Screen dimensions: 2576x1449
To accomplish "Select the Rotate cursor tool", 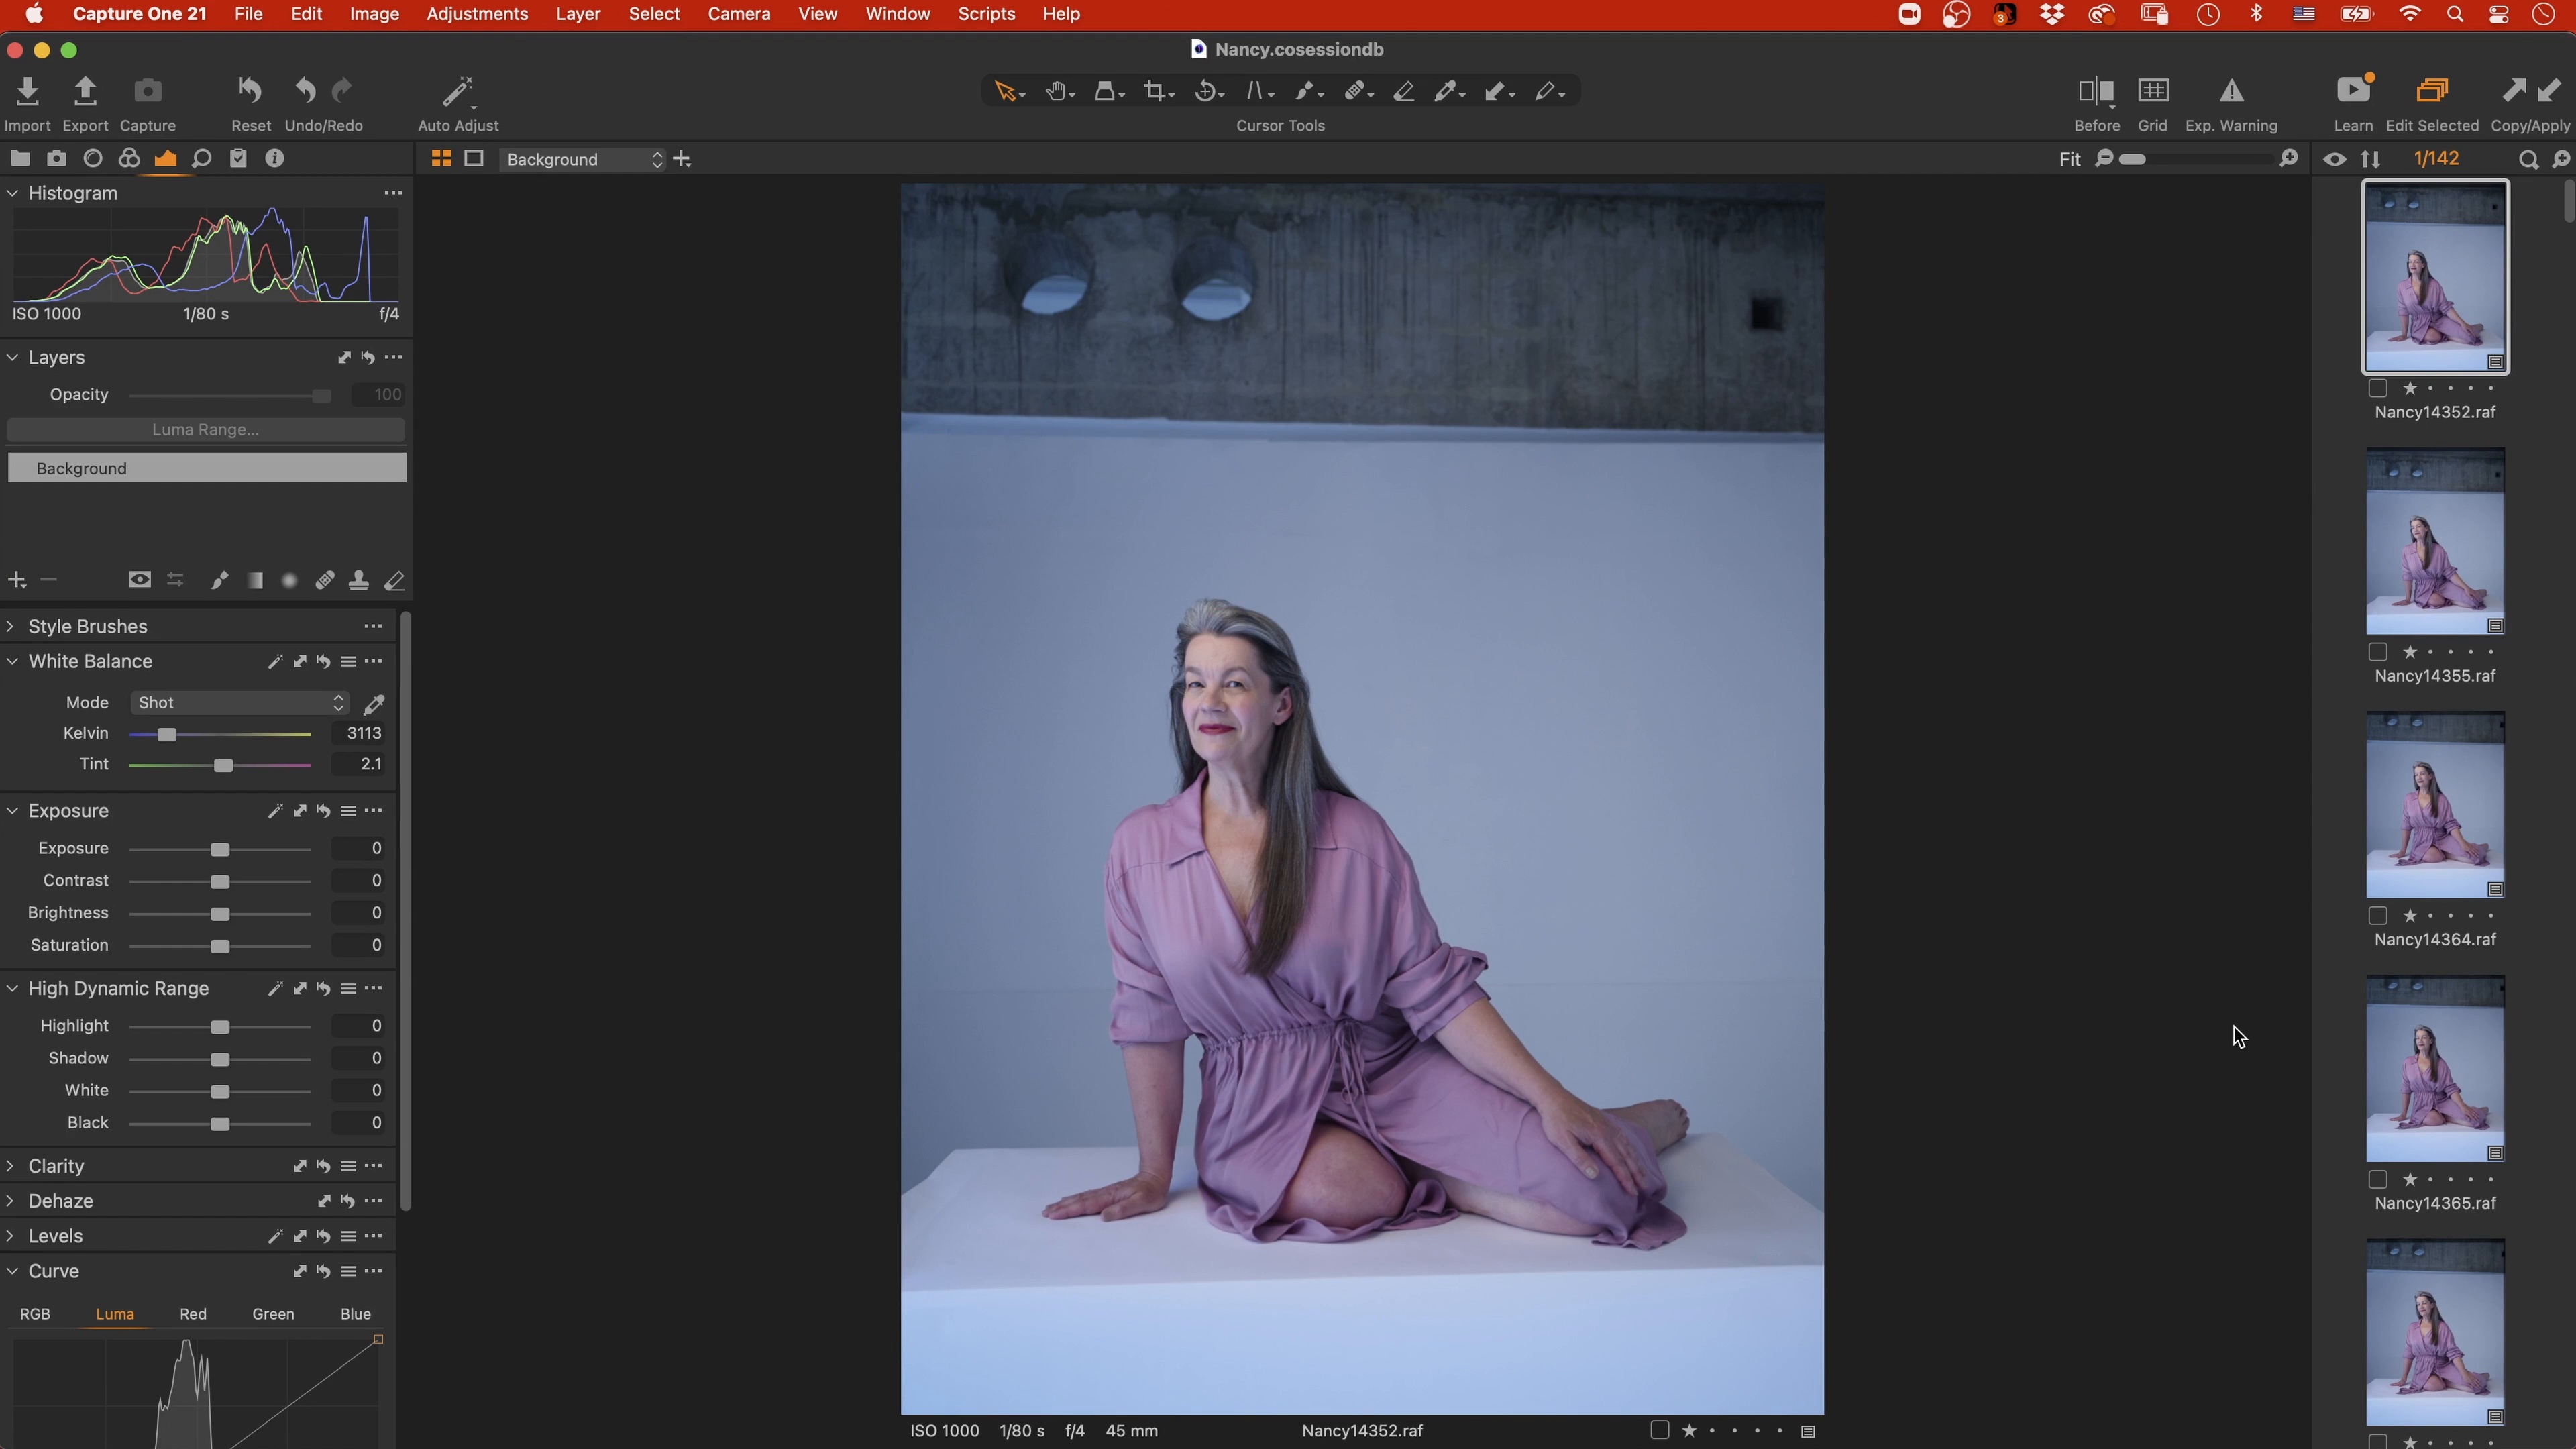I will pos(1205,92).
